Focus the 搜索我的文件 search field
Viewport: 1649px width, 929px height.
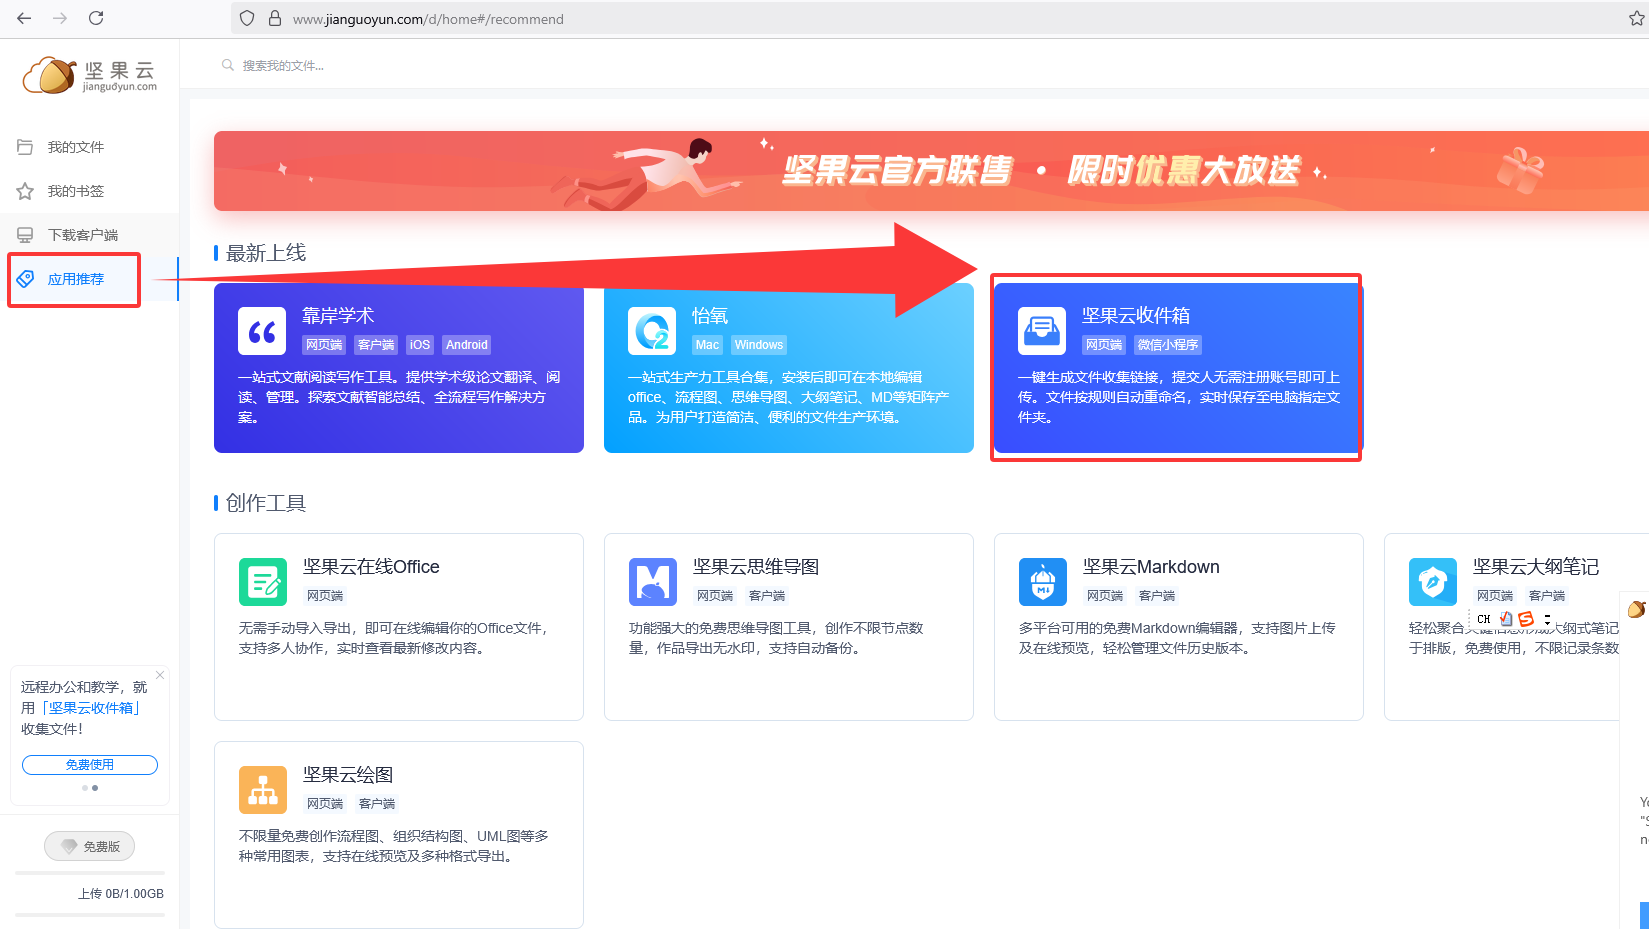(x=282, y=65)
